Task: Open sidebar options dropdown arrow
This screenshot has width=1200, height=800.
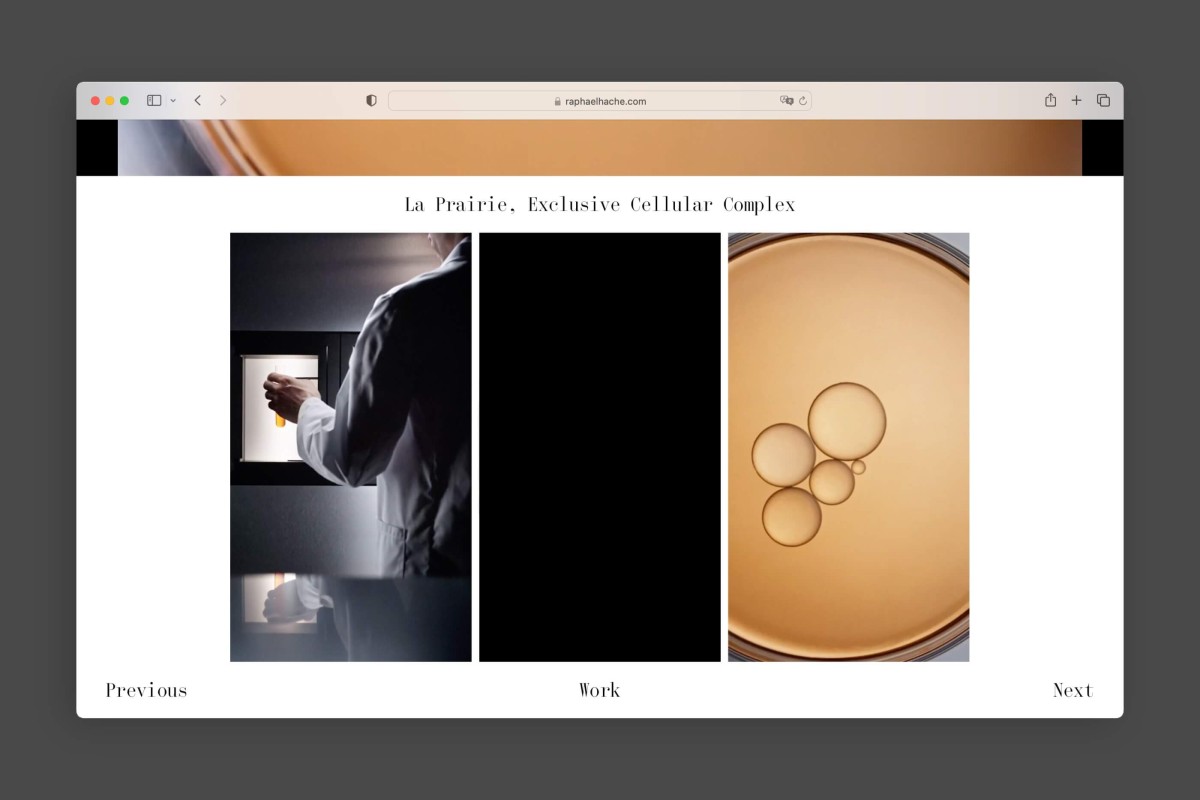Action: [x=173, y=101]
